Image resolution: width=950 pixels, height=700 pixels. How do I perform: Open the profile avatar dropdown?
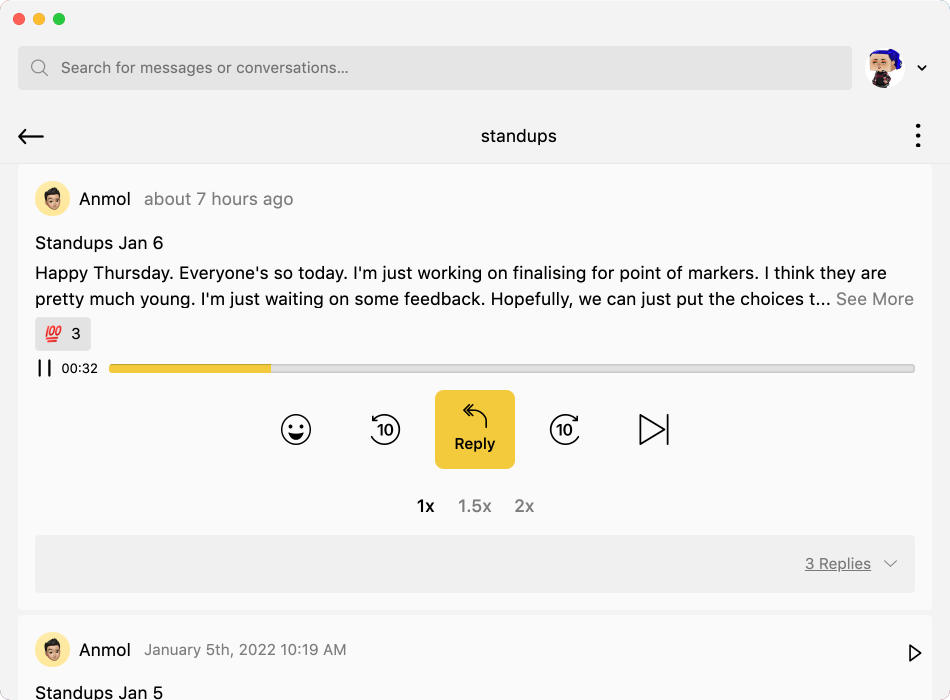pyautogui.click(x=921, y=68)
